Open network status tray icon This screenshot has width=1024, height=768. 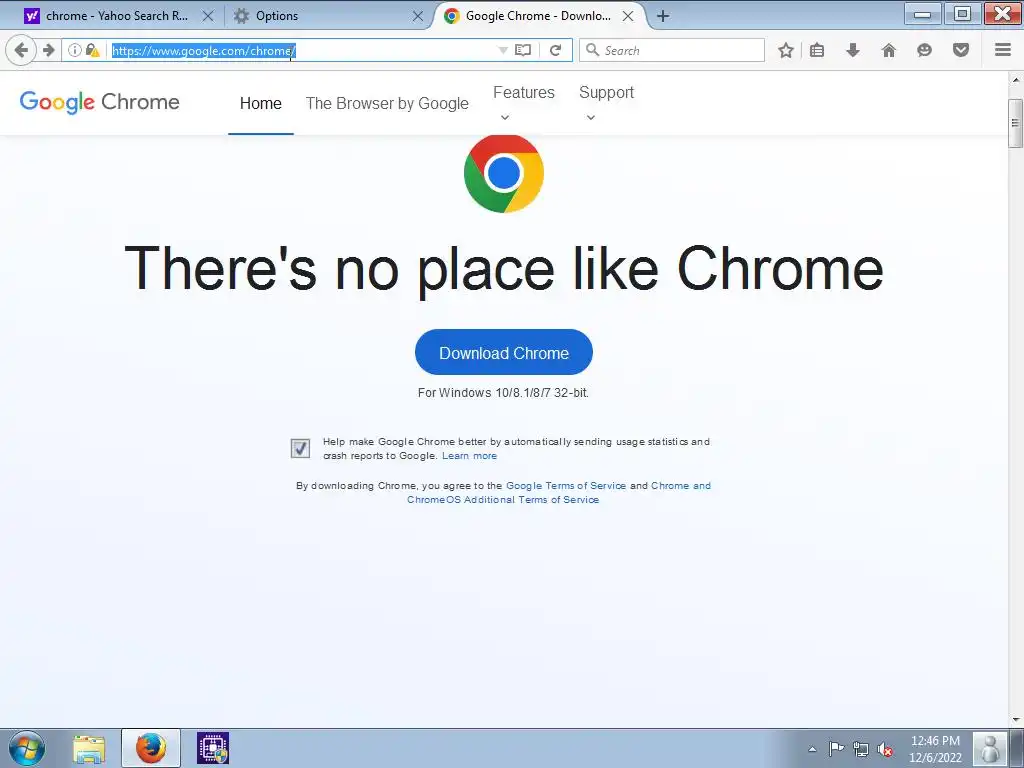[861, 749]
